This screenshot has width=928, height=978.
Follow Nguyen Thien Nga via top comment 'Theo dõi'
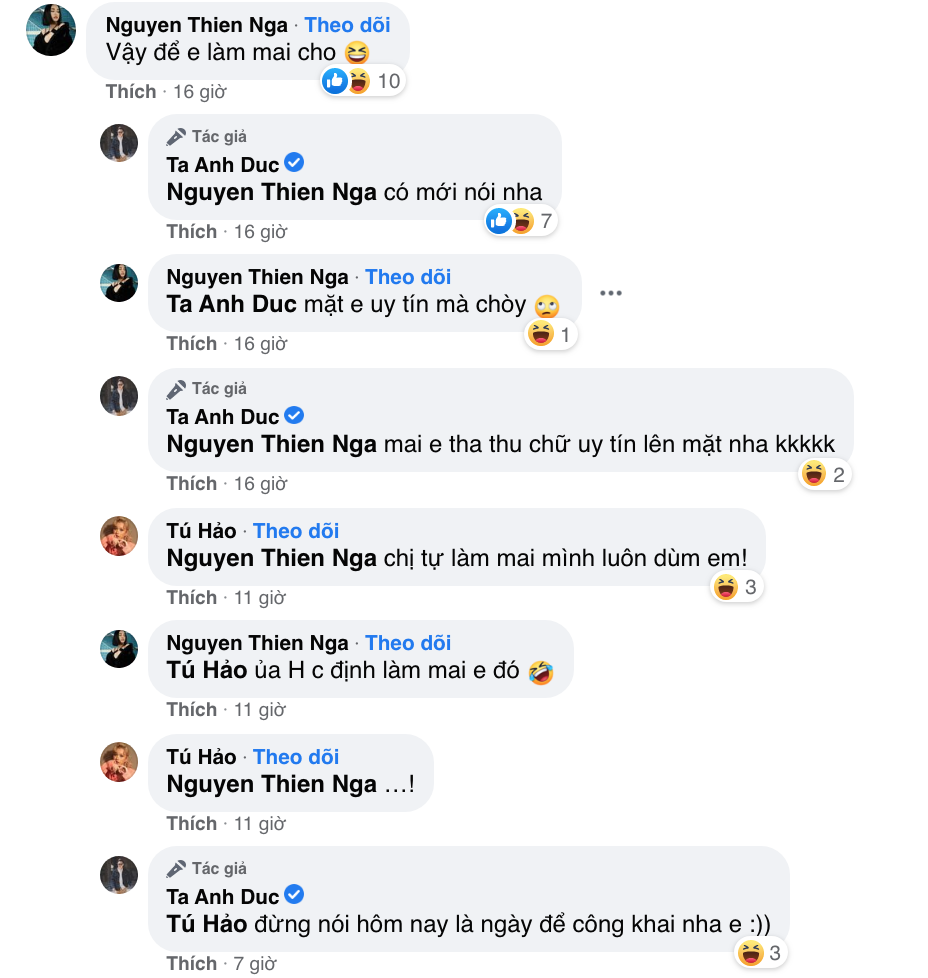347,25
